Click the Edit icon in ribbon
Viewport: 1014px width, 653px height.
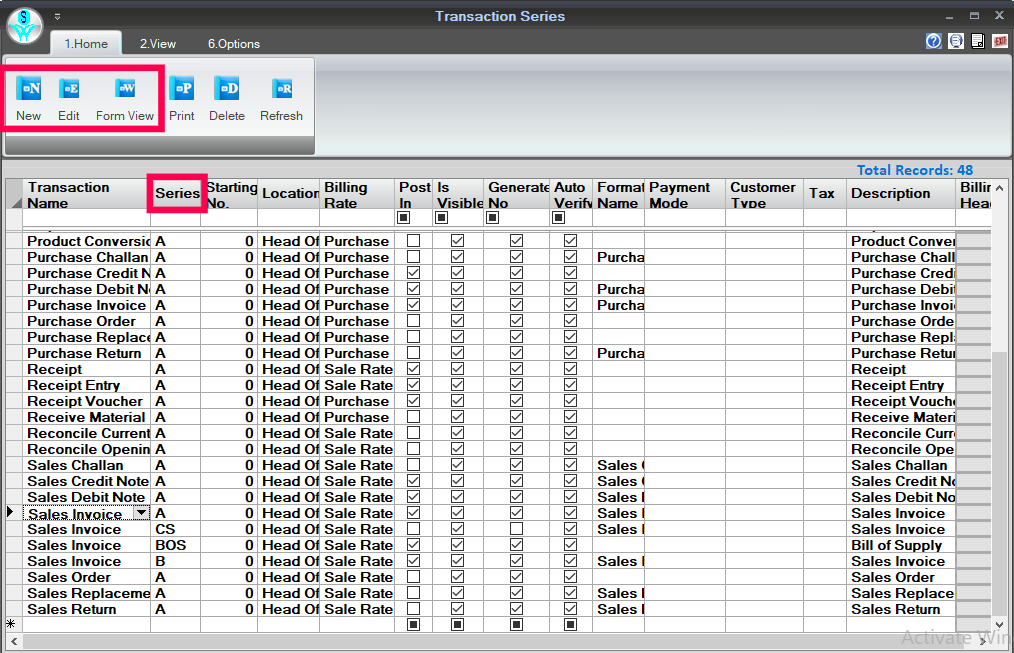(69, 90)
